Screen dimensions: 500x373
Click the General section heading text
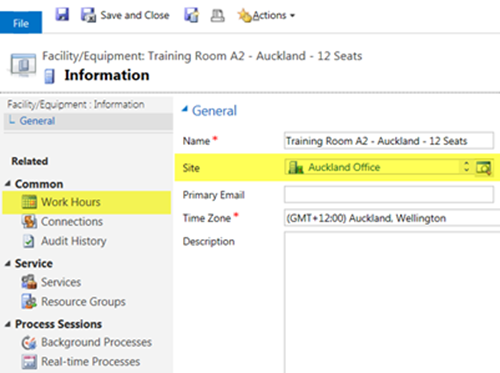tap(214, 110)
